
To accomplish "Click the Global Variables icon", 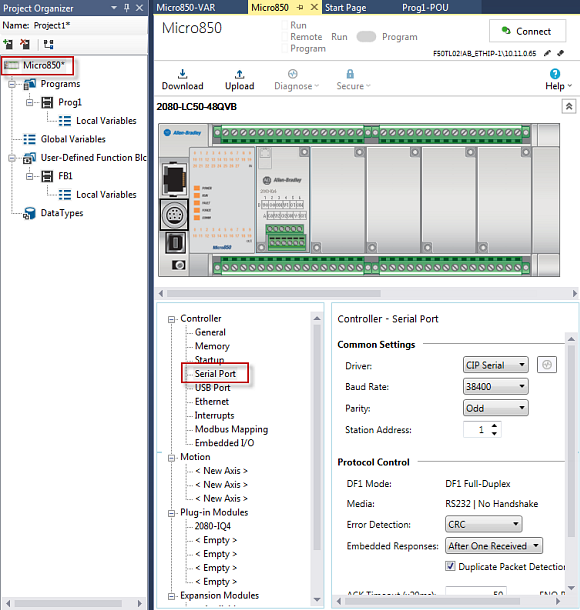I will click(29, 139).
